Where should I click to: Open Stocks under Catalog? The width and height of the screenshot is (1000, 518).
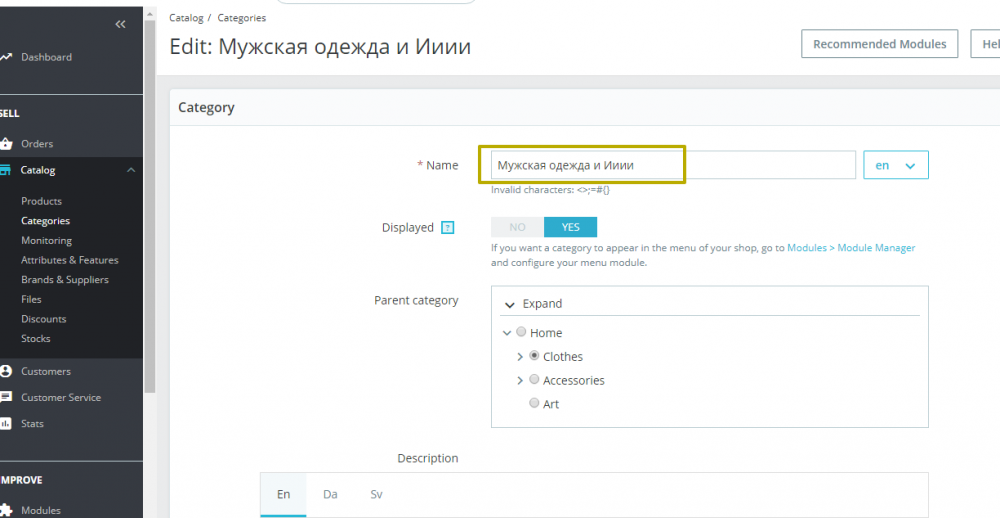(x=36, y=338)
